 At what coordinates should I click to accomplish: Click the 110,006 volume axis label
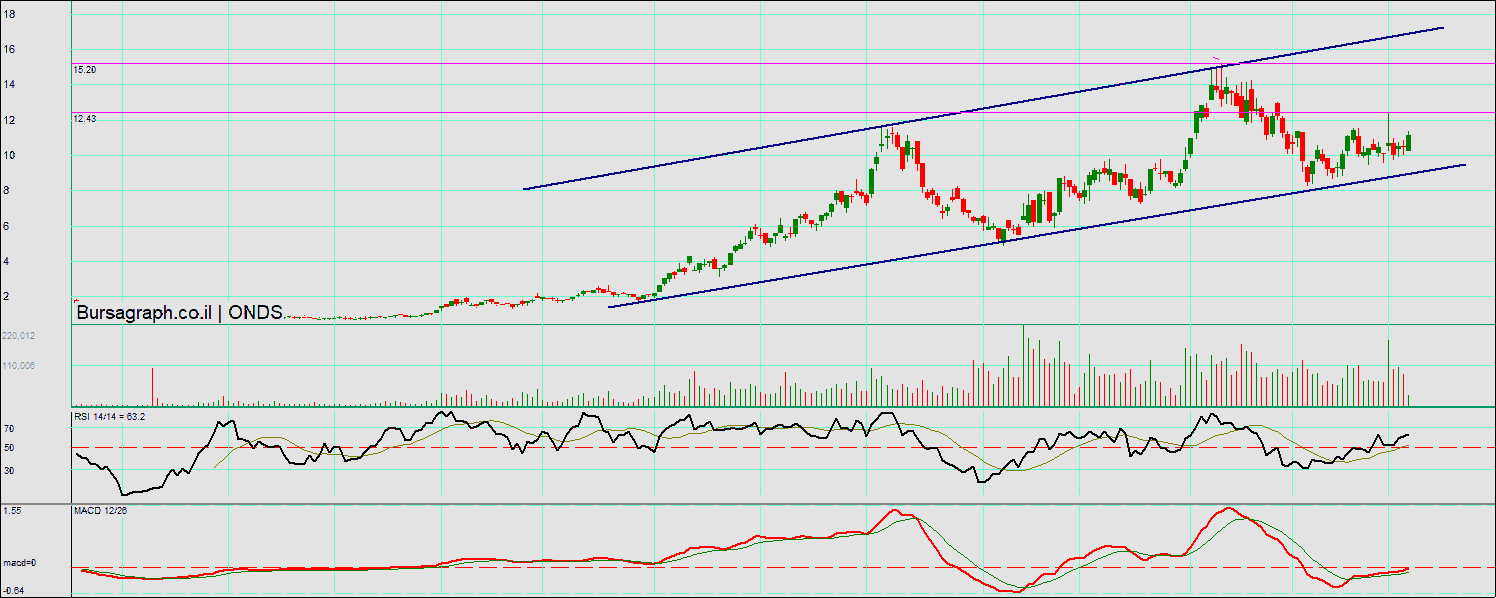pos(19,366)
